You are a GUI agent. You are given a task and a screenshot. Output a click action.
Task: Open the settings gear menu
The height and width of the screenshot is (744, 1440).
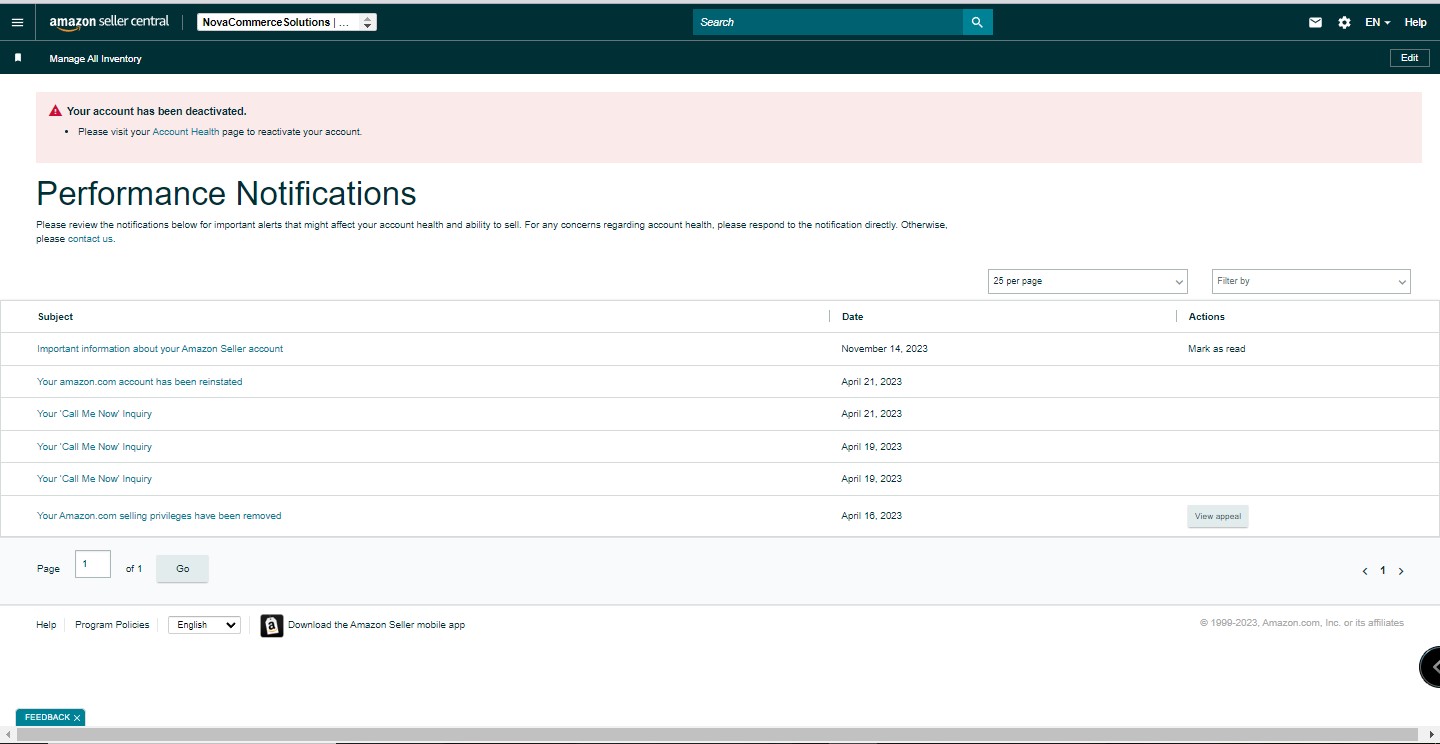click(1344, 22)
